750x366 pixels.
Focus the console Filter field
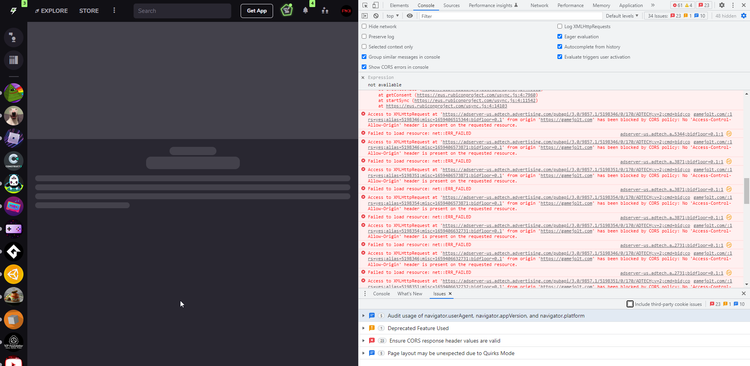(x=510, y=16)
